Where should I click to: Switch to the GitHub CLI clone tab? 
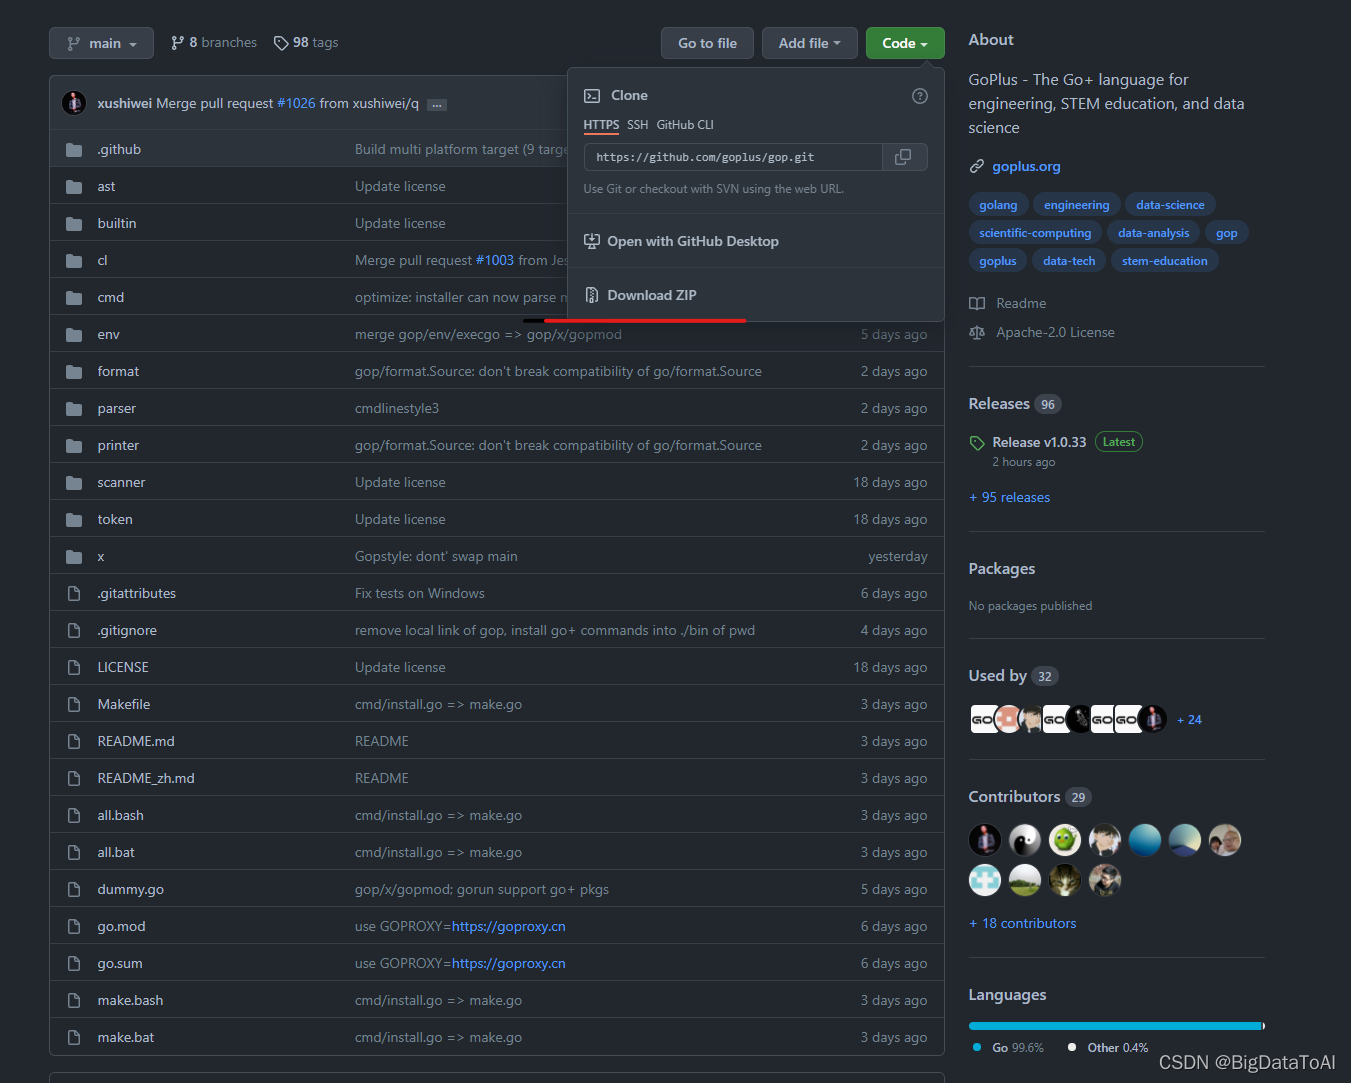(685, 125)
